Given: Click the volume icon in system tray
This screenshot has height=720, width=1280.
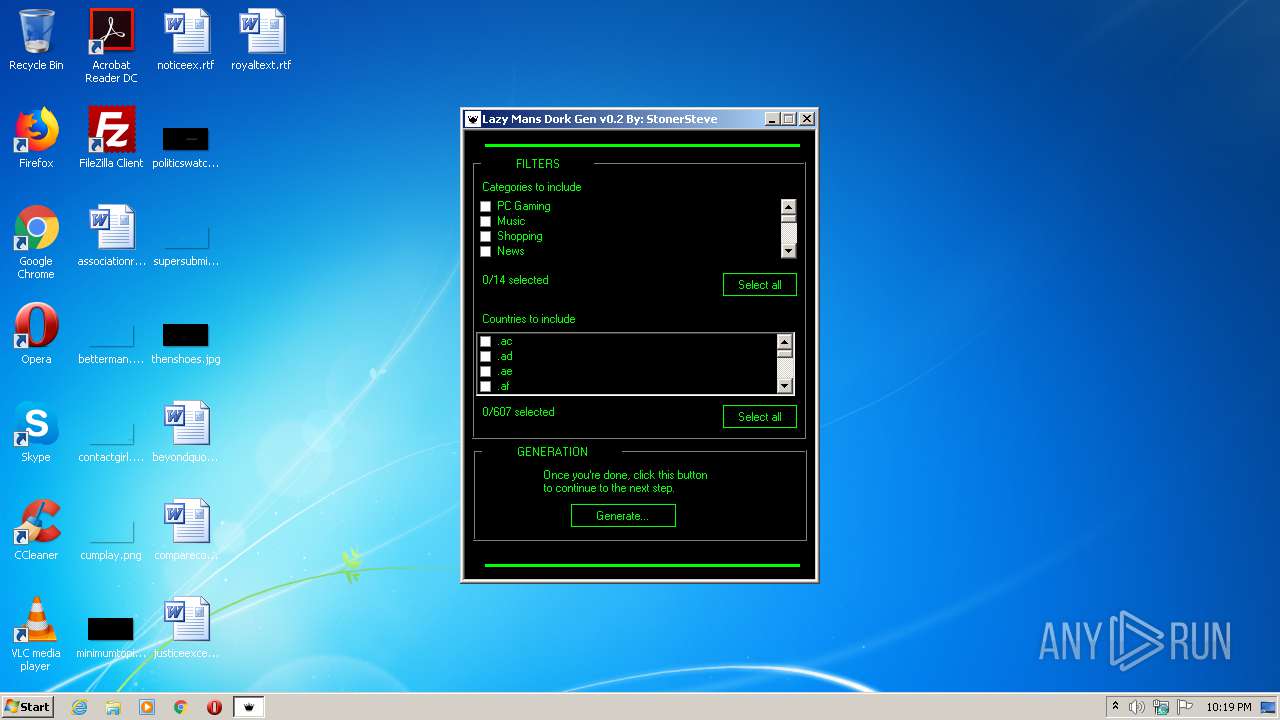Looking at the screenshot, I should click(x=1137, y=707).
